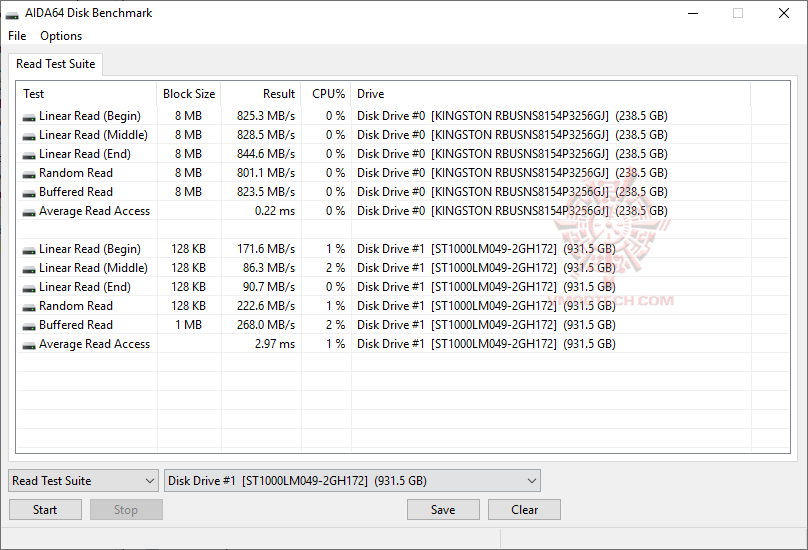The image size is (808, 550).
Task: Select the Read Test Suite tab
Action: [56, 64]
